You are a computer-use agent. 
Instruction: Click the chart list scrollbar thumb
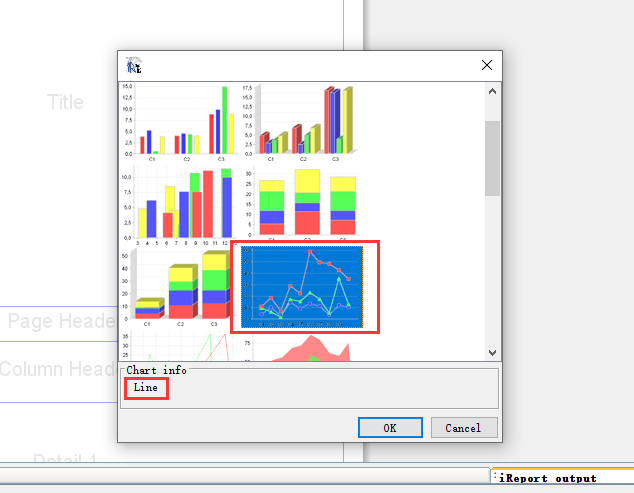[492, 158]
